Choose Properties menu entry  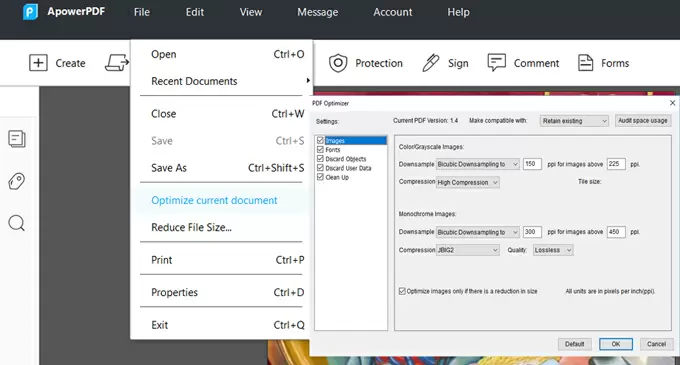point(222,292)
